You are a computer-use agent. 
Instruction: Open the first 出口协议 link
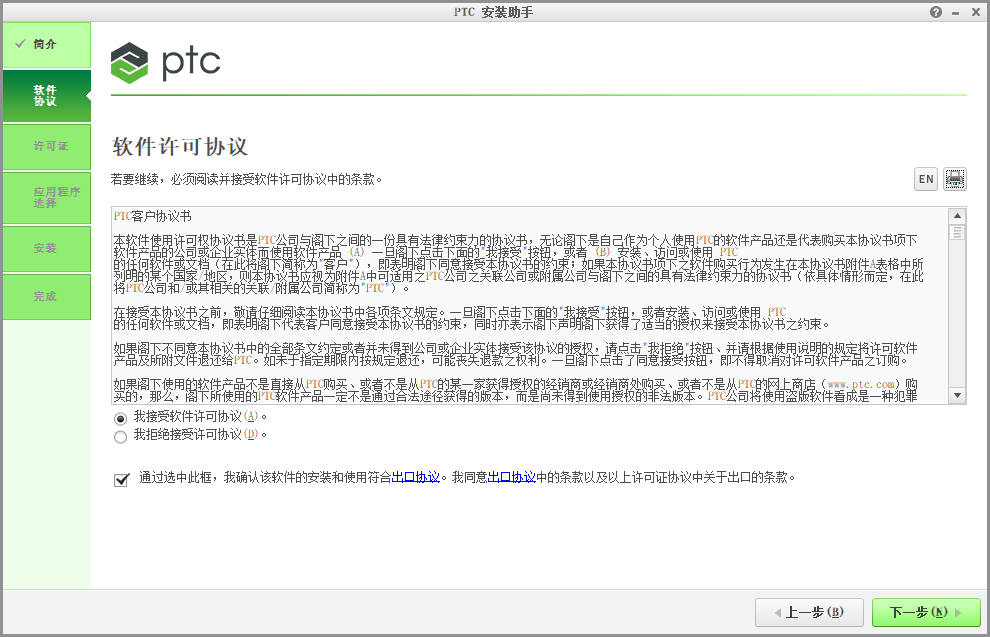pos(415,477)
